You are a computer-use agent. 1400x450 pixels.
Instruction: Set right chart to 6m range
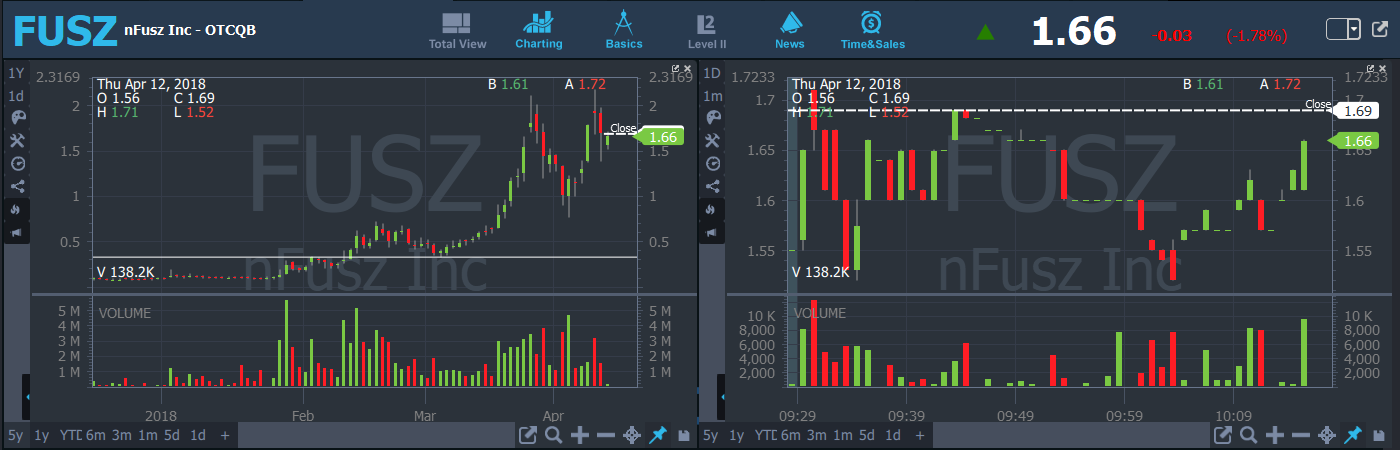click(x=791, y=435)
